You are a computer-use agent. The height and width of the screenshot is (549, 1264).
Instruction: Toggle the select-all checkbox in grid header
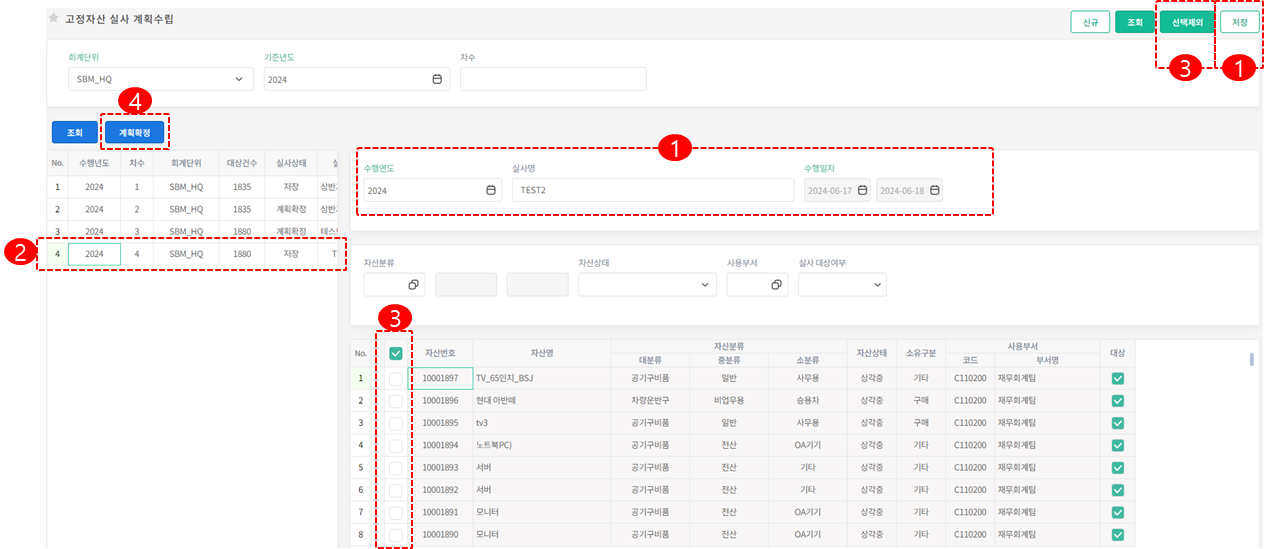(x=396, y=353)
